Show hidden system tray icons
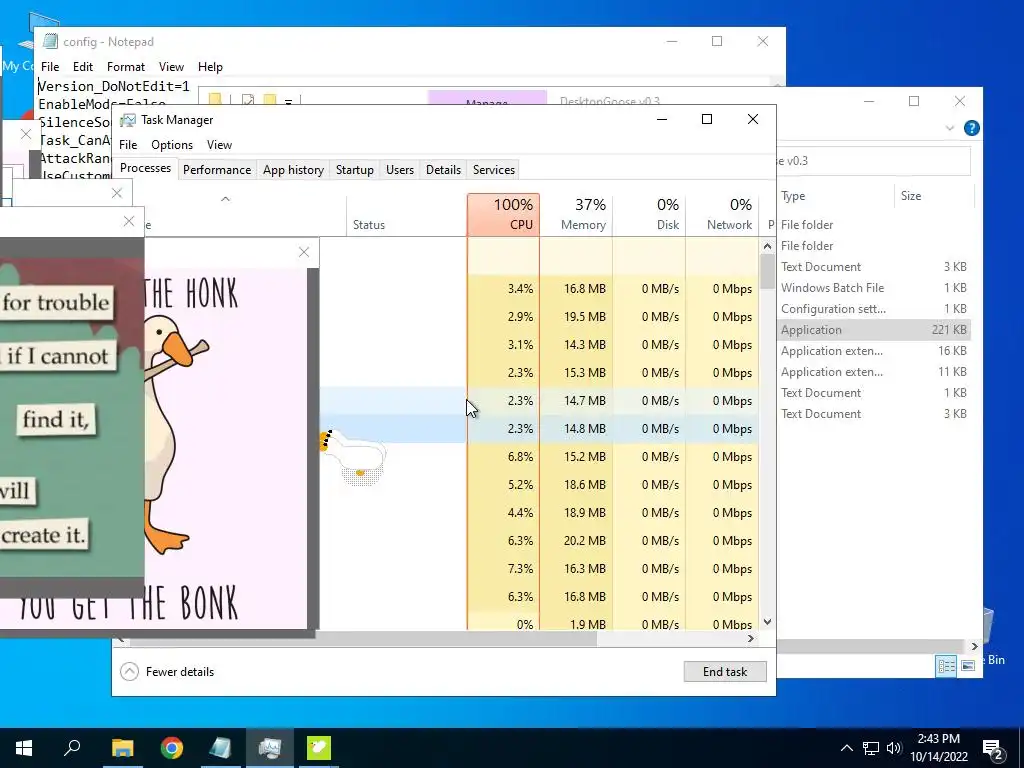This screenshot has height=768, width=1024. click(846, 748)
